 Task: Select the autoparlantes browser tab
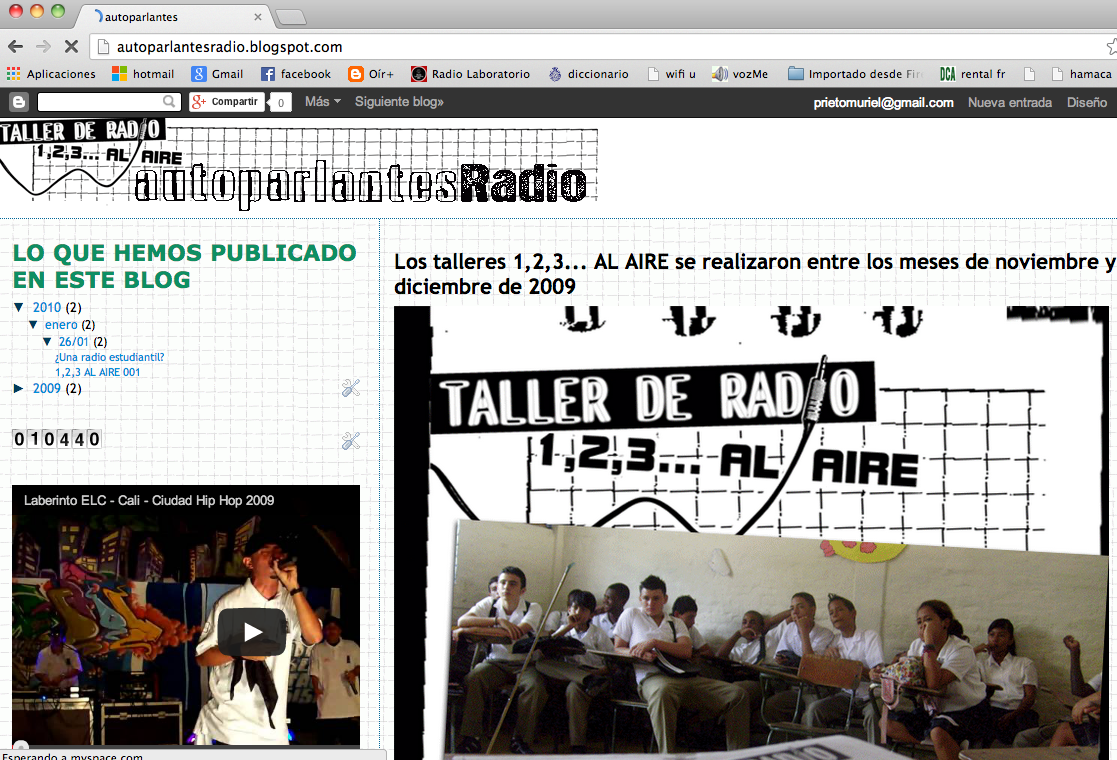173,16
